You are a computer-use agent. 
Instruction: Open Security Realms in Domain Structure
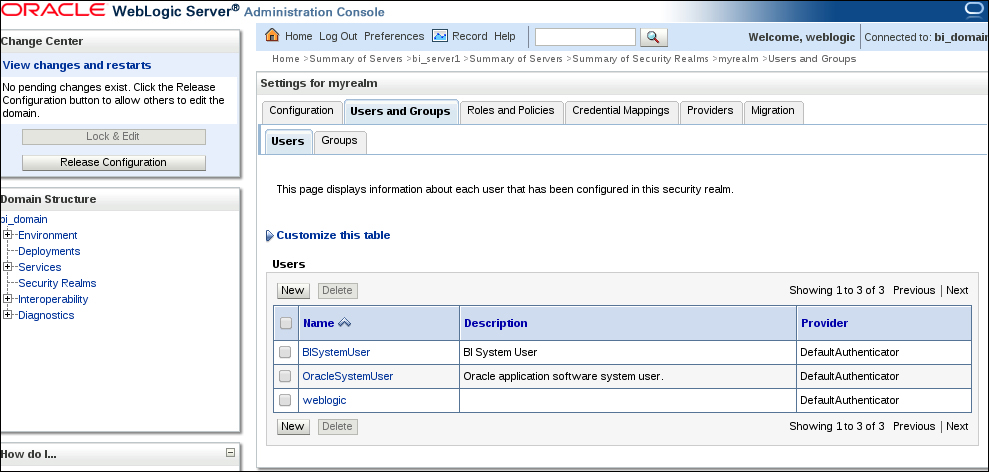click(57, 283)
